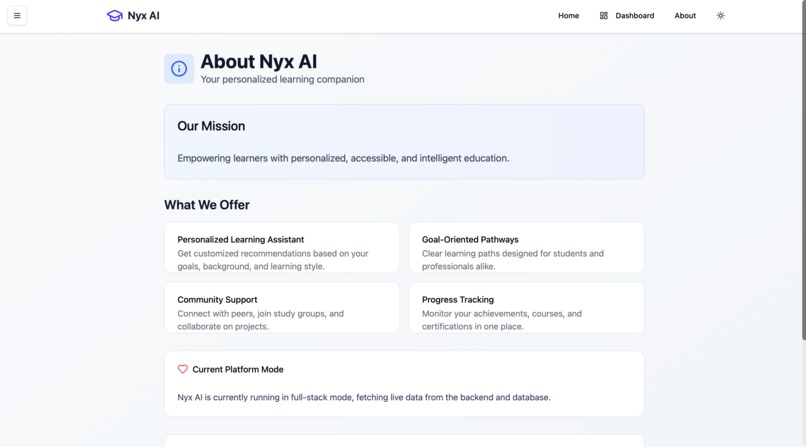Click 'Your personalized learning companion' subtitle
Viewport: 806px width, 447px height.
click(x=282, y=80)
